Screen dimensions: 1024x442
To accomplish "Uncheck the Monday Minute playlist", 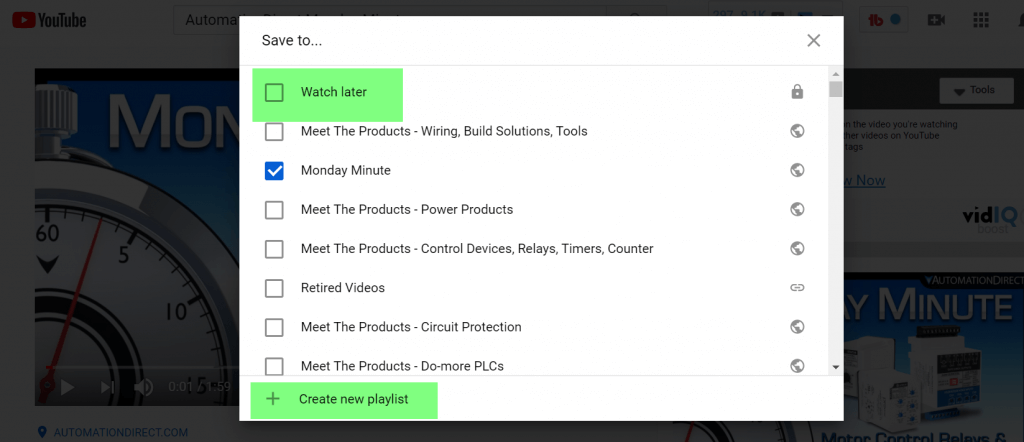I will tap(274, 171).
